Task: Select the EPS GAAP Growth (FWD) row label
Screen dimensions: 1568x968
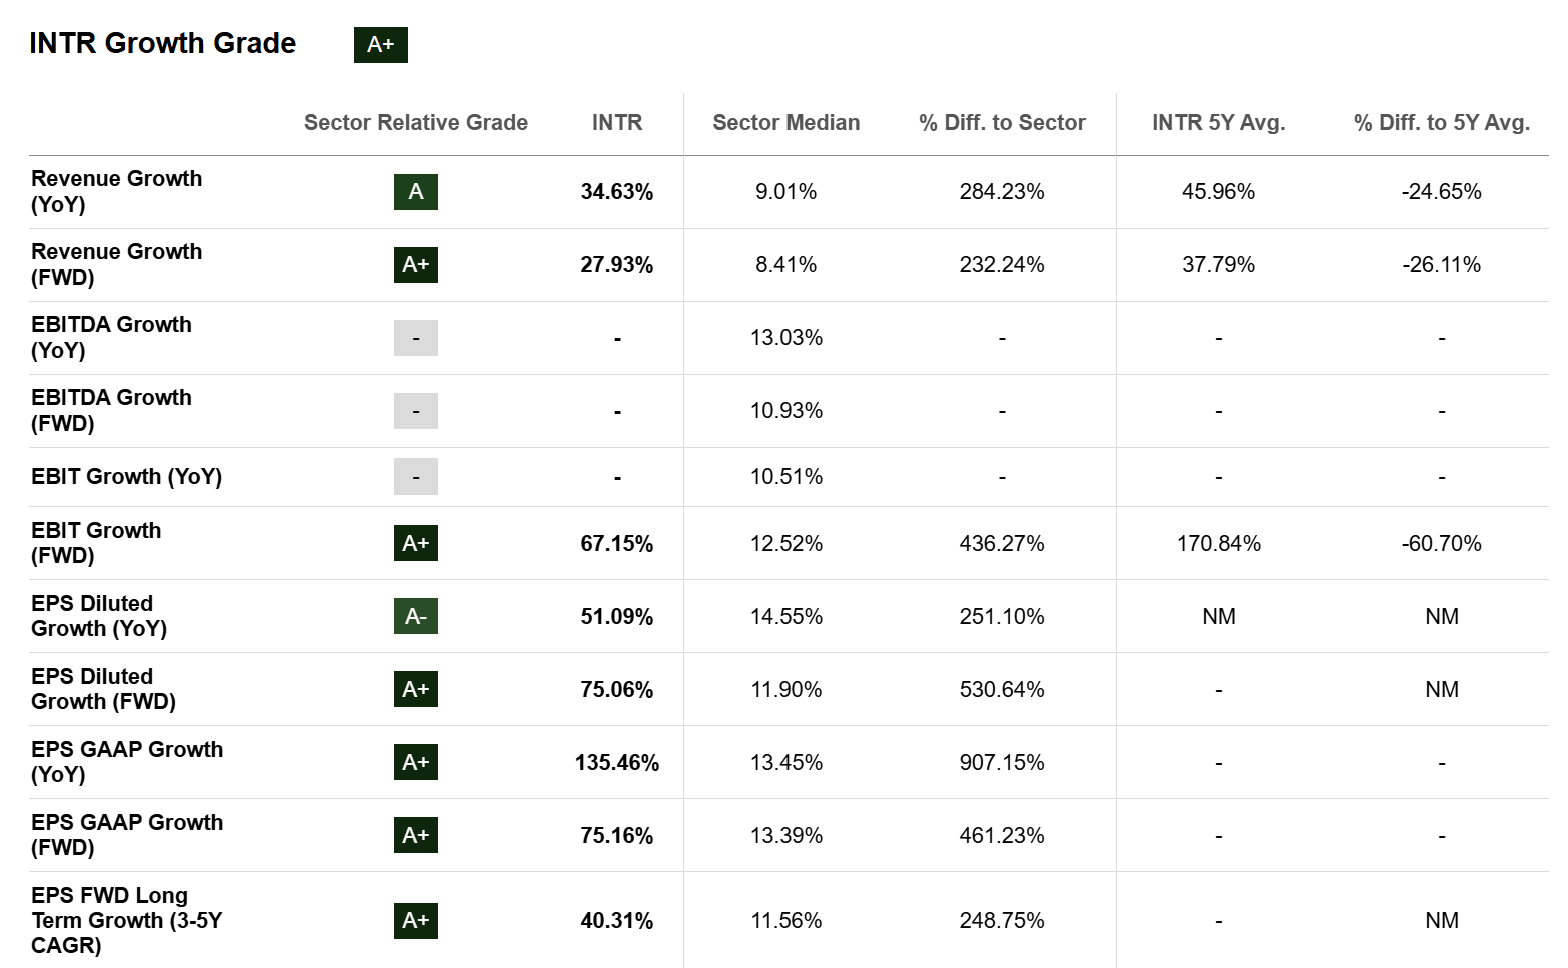Action: point(127,834)
